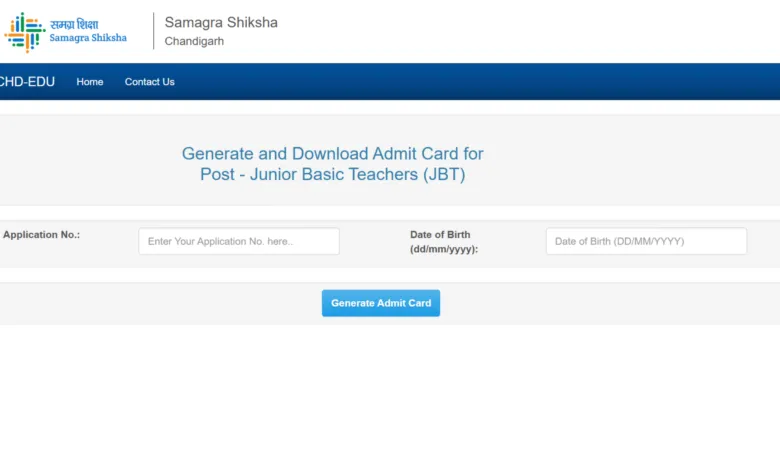The height and width of the screenshot is (470, 780).
Task: Click the Date of Birth label
Action: (440, 235)
